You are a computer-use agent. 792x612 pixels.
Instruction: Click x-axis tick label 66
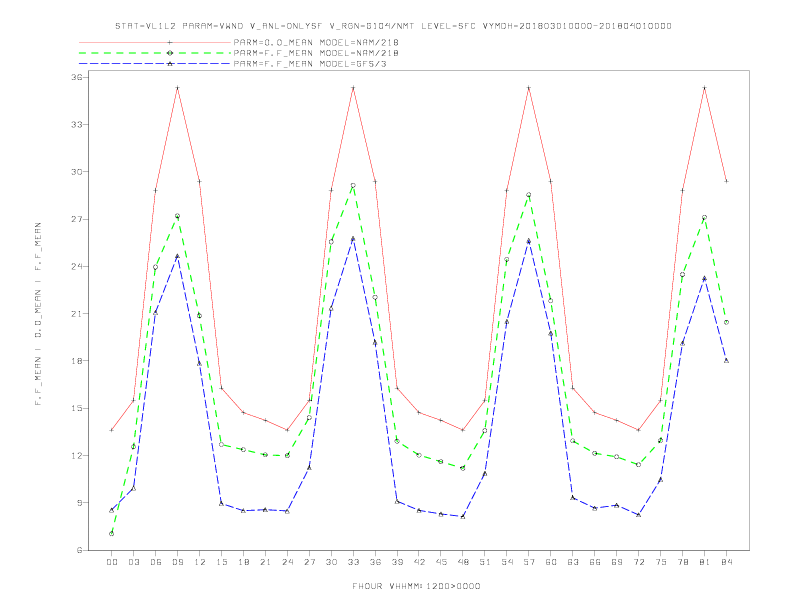pos(595,562)
